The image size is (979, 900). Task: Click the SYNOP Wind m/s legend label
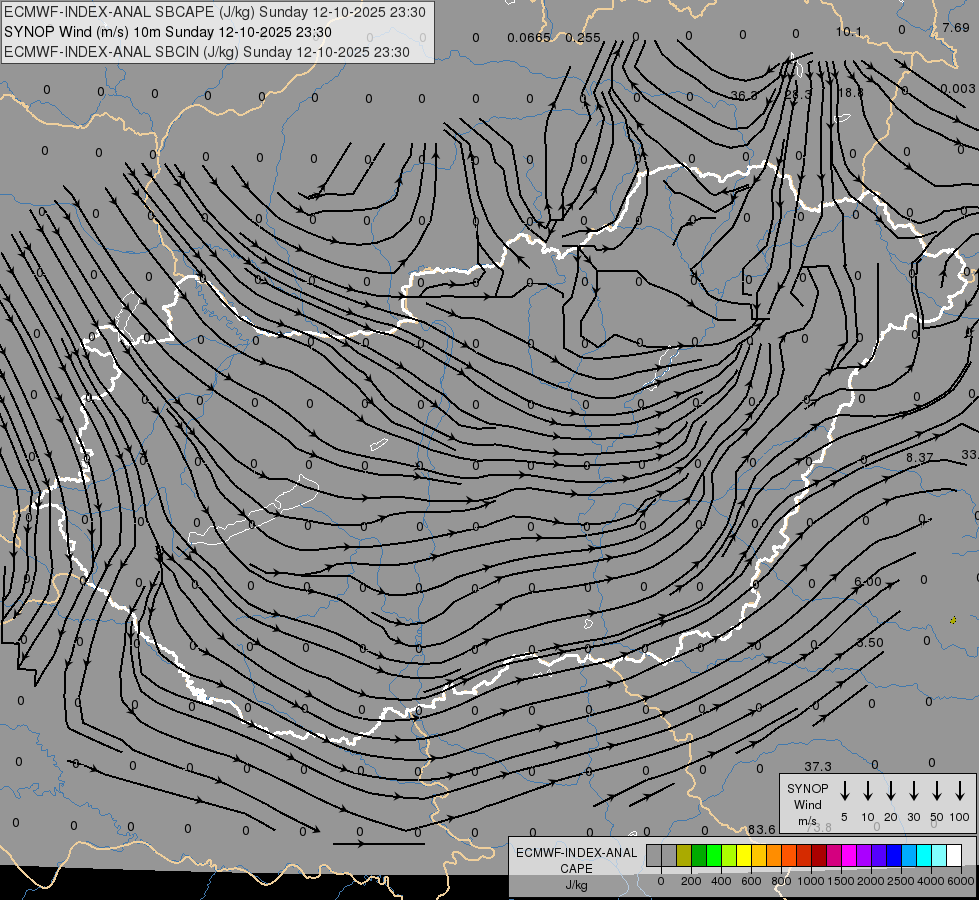[807, 804]
